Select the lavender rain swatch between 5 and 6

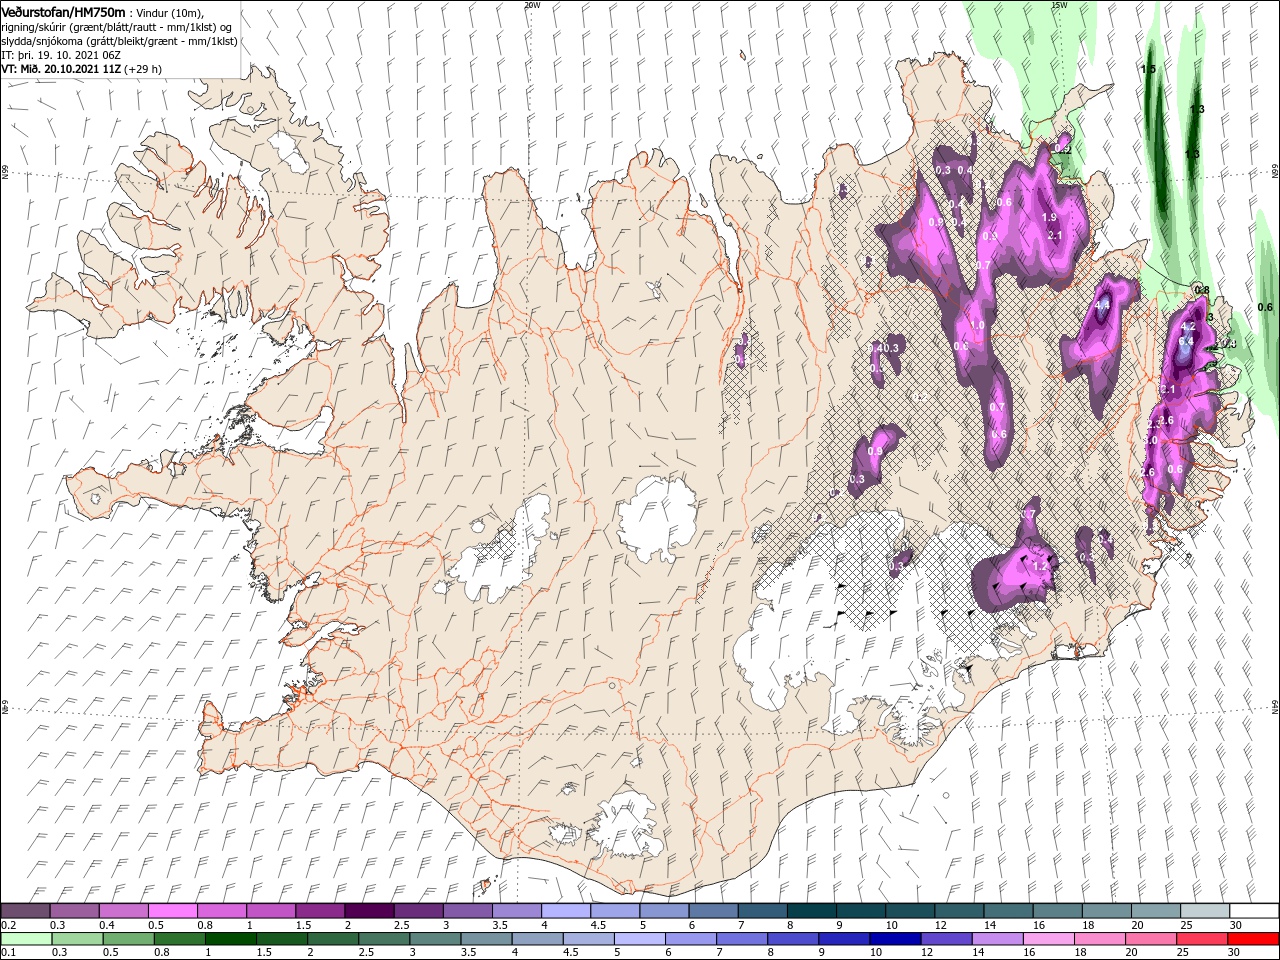click(x=638, y=939)
